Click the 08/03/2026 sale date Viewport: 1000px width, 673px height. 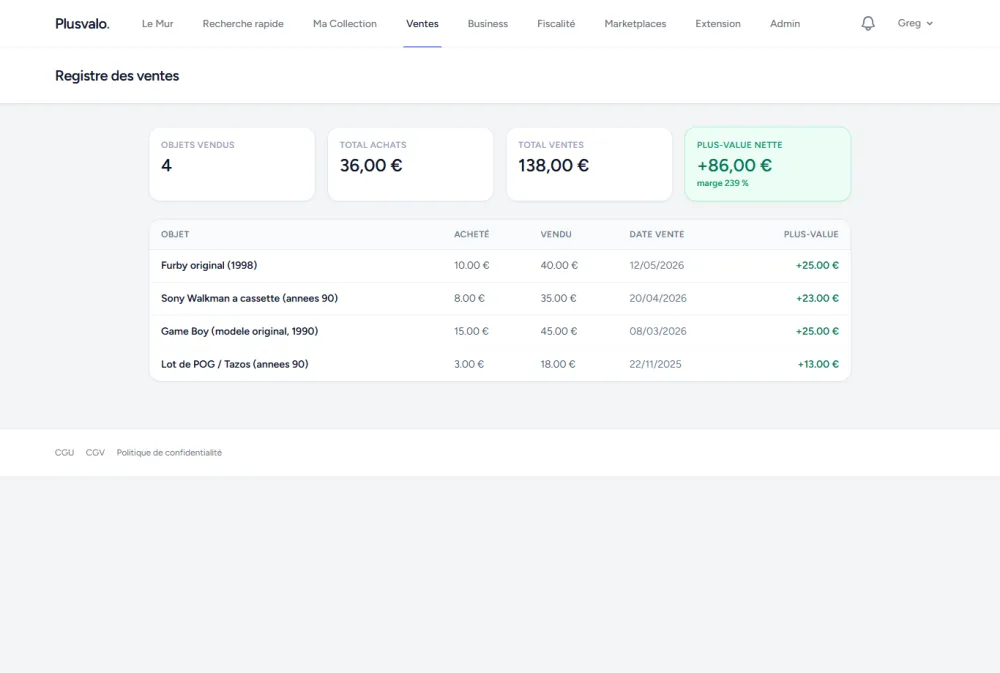[658, 331]
